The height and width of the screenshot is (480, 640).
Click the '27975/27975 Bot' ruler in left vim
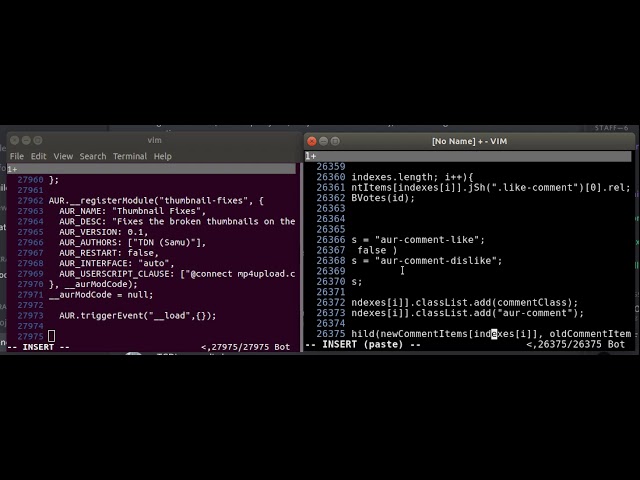[245, 347]
